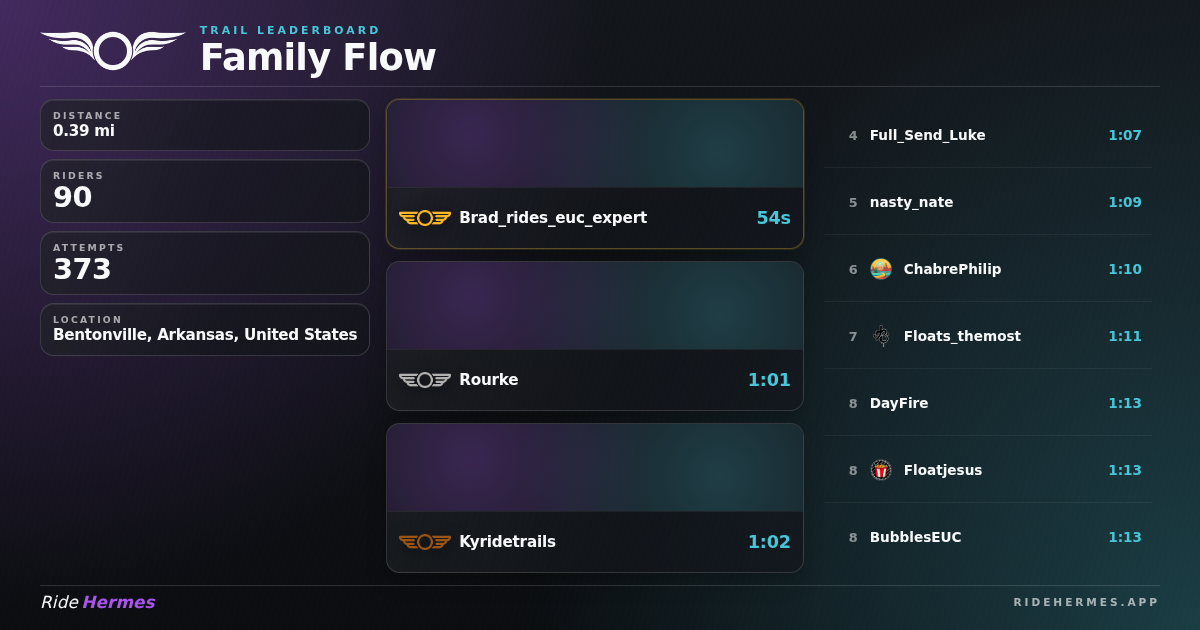Open Brad_rides_euc_expert first place card

point(595,174)
